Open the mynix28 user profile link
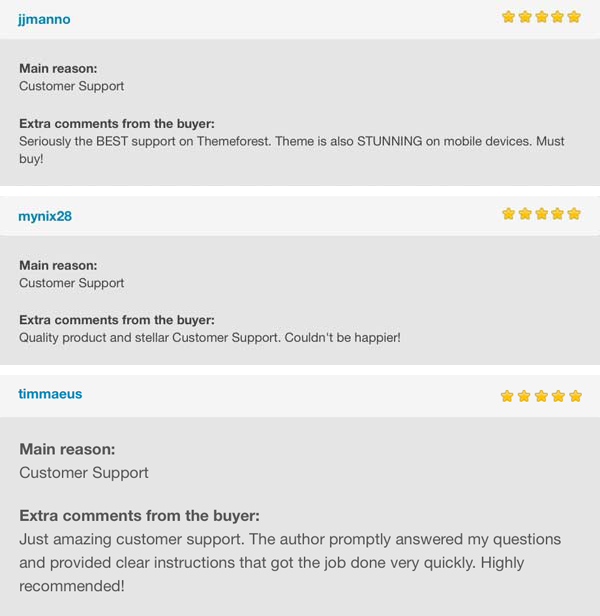 point(45,216)
